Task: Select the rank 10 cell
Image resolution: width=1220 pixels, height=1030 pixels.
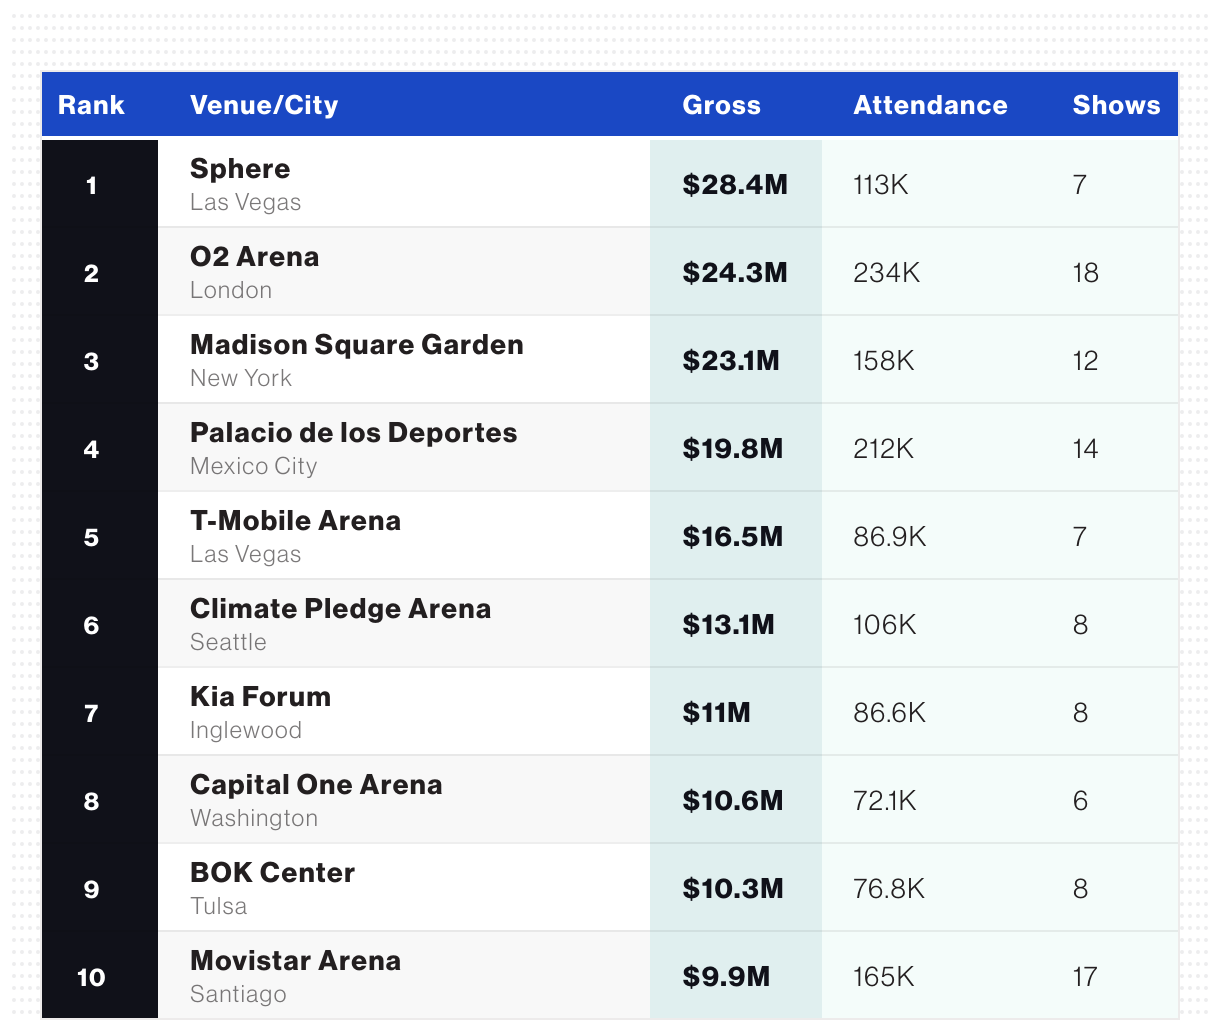Action: 91,977
